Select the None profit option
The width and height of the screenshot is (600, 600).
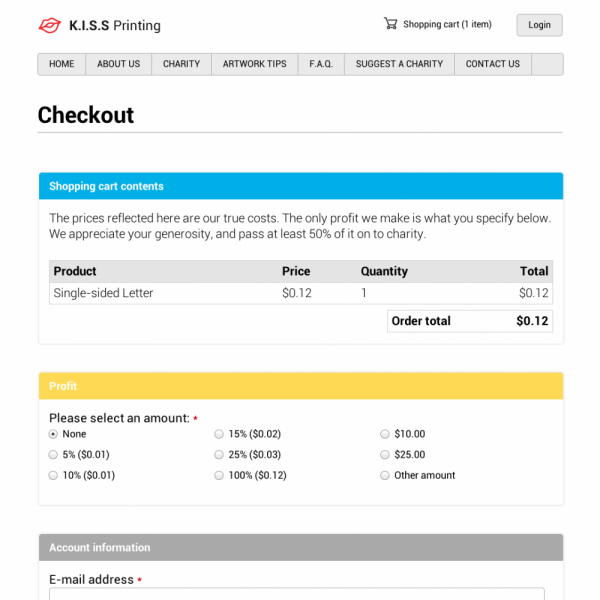(54, 434)
